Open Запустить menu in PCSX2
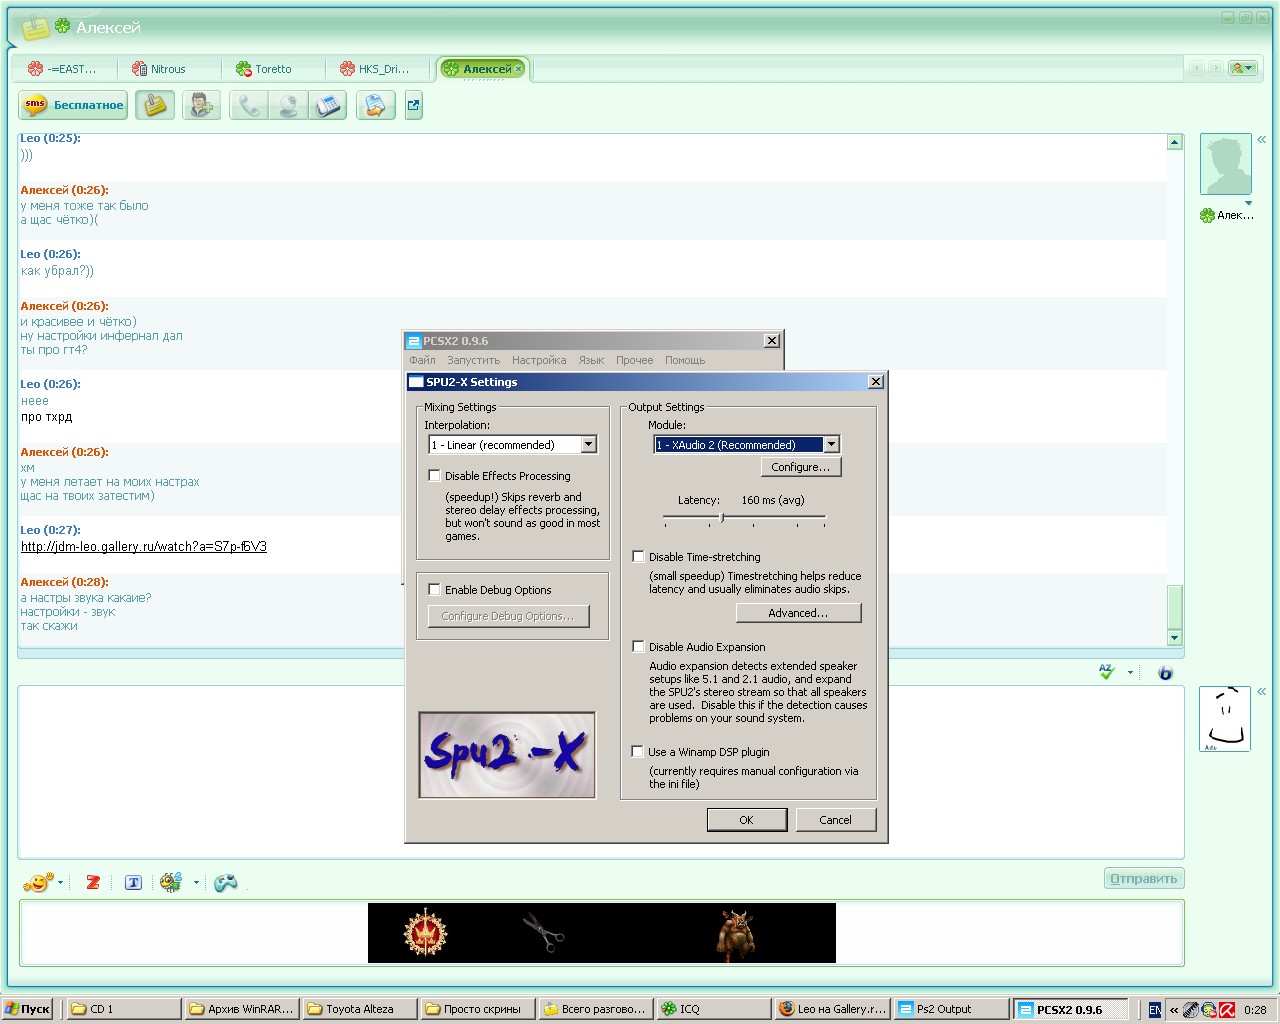1280x1024 pixels. pyautogui.click(x=474, y=360)
